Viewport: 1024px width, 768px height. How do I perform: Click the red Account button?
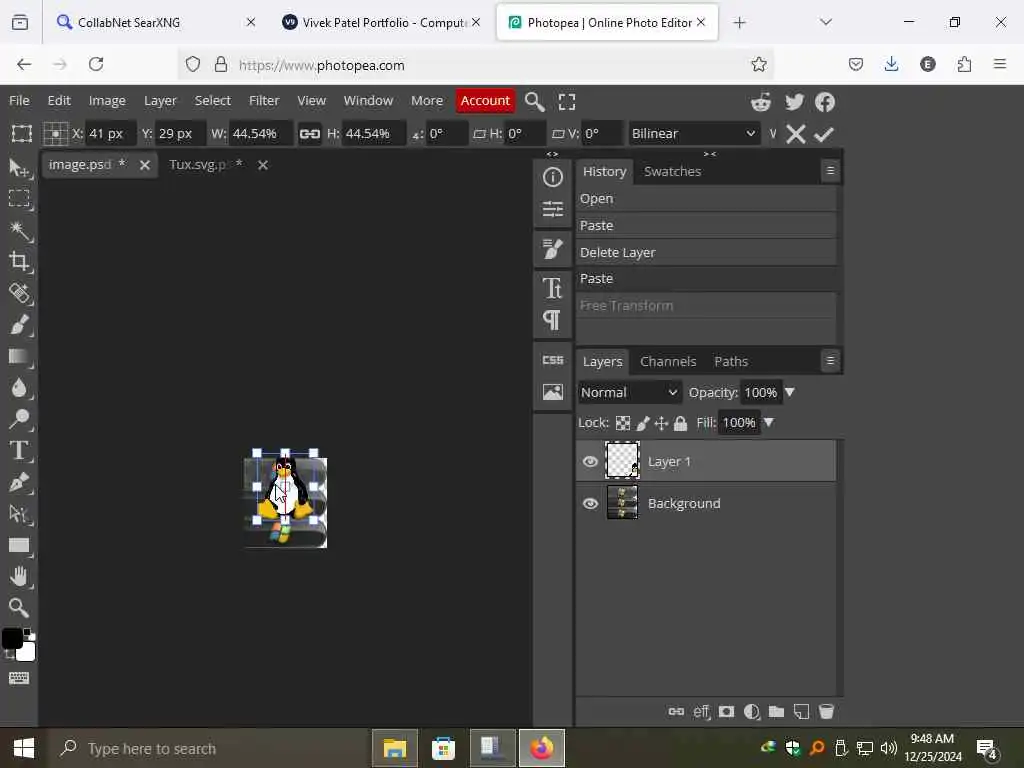[485, 101]
